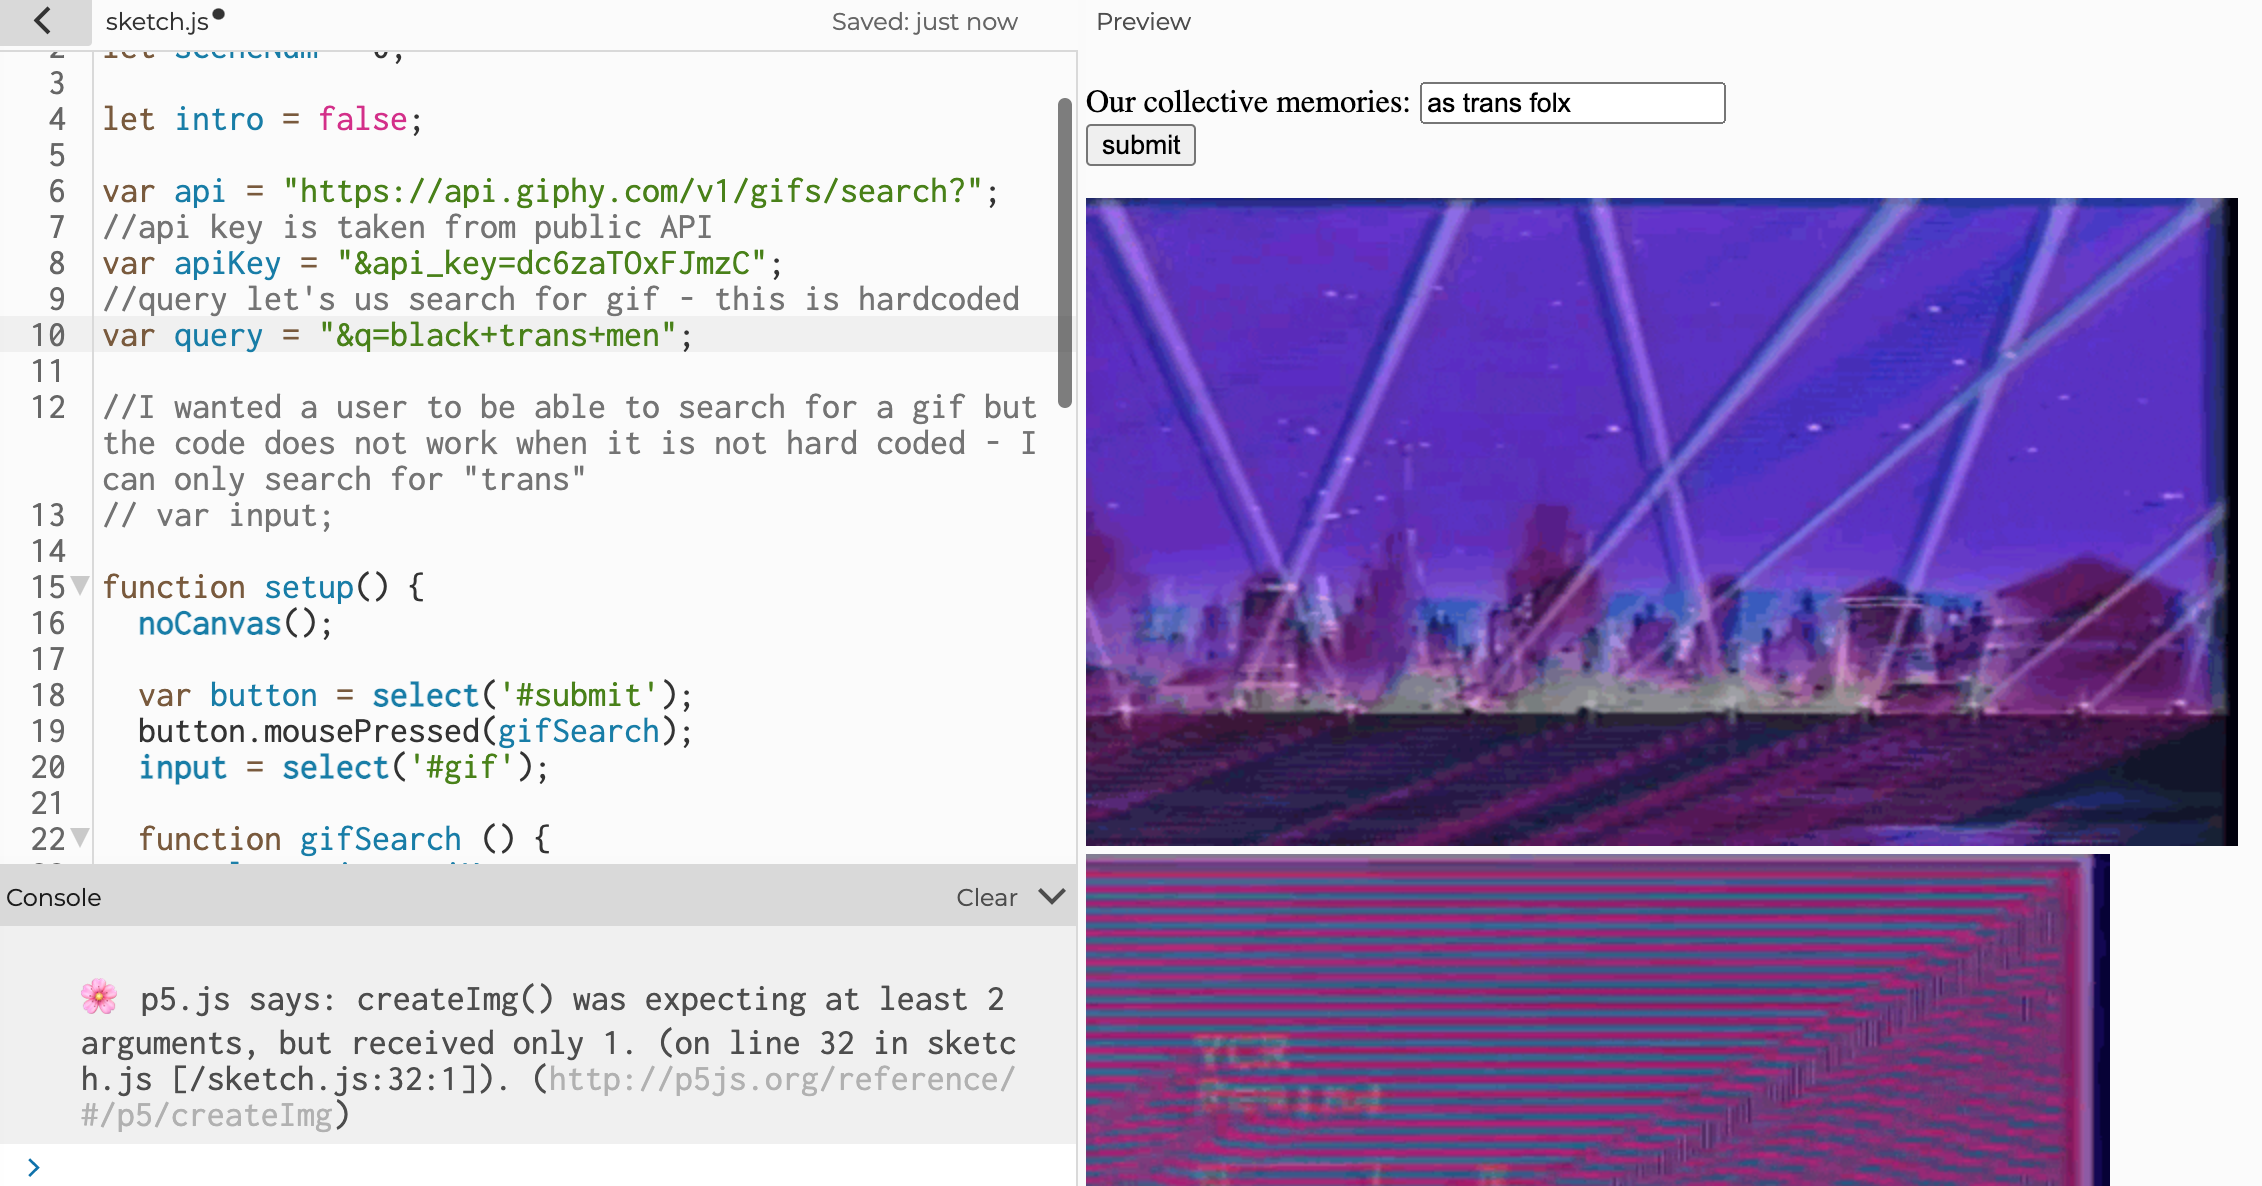This screenshot has height=1186, width=2262.
Task: Click the '//api key is taken' comment line
Action: click(407, 227)
